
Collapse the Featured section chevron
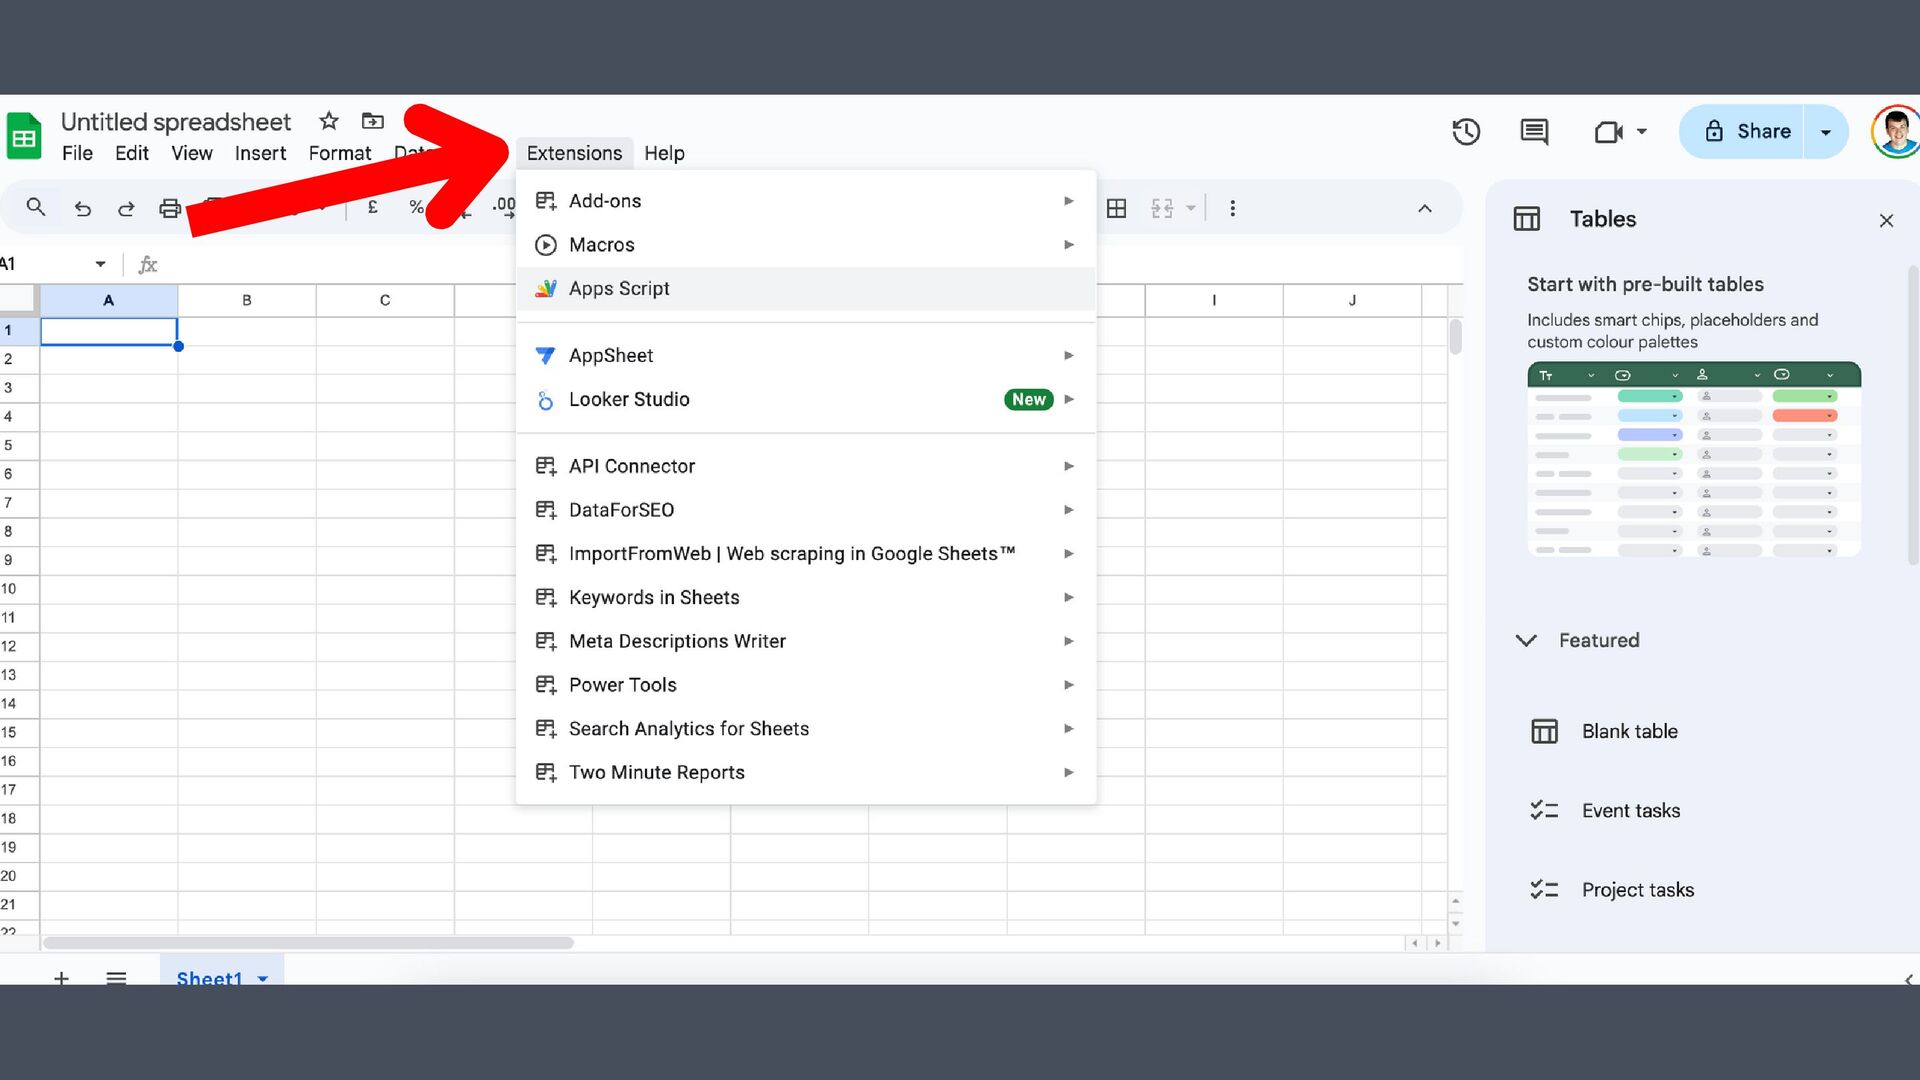[1526, 640]
